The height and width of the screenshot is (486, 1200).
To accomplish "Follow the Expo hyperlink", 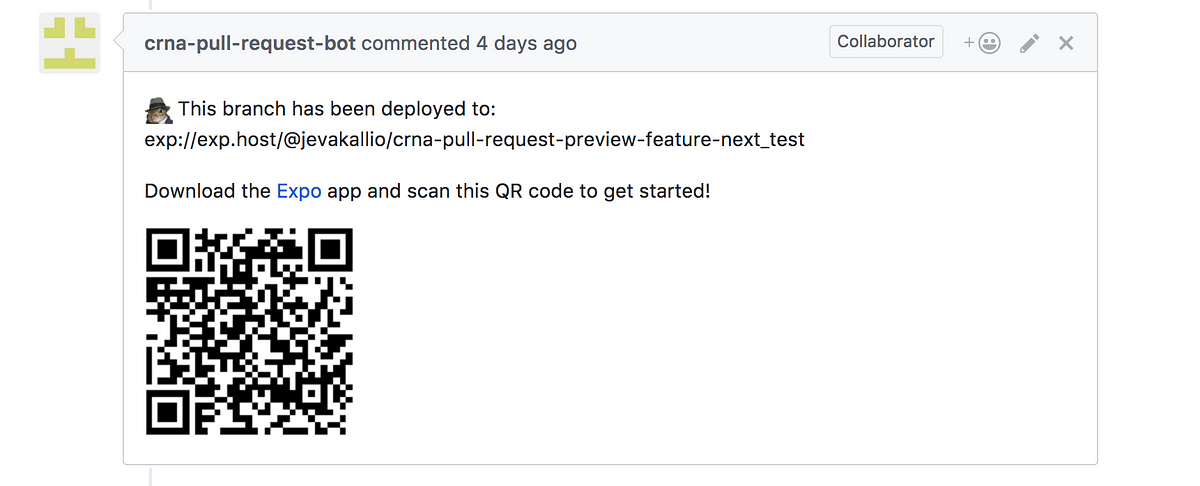I will [299, 190].
